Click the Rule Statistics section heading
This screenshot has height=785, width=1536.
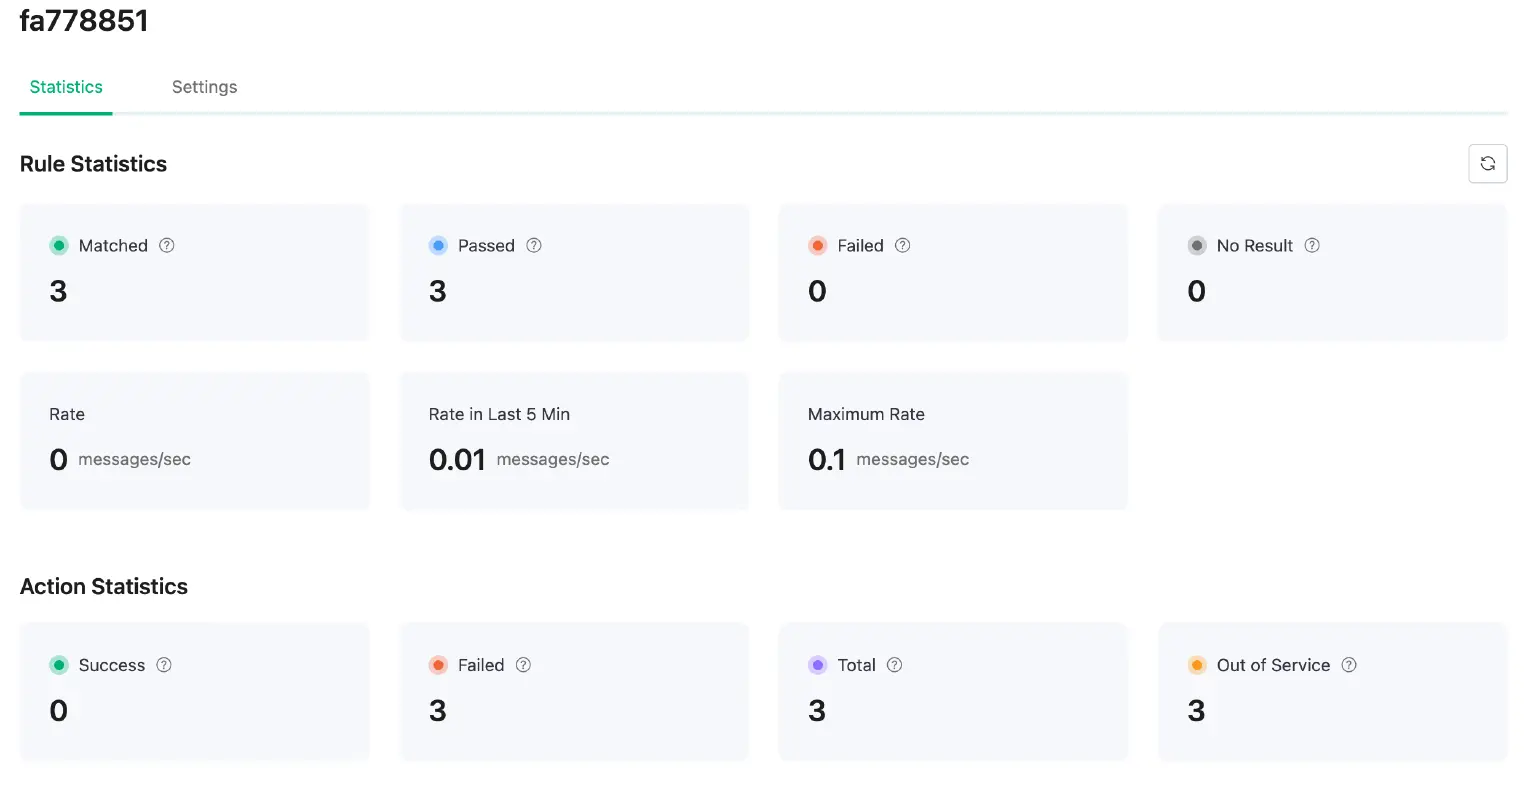93,163
